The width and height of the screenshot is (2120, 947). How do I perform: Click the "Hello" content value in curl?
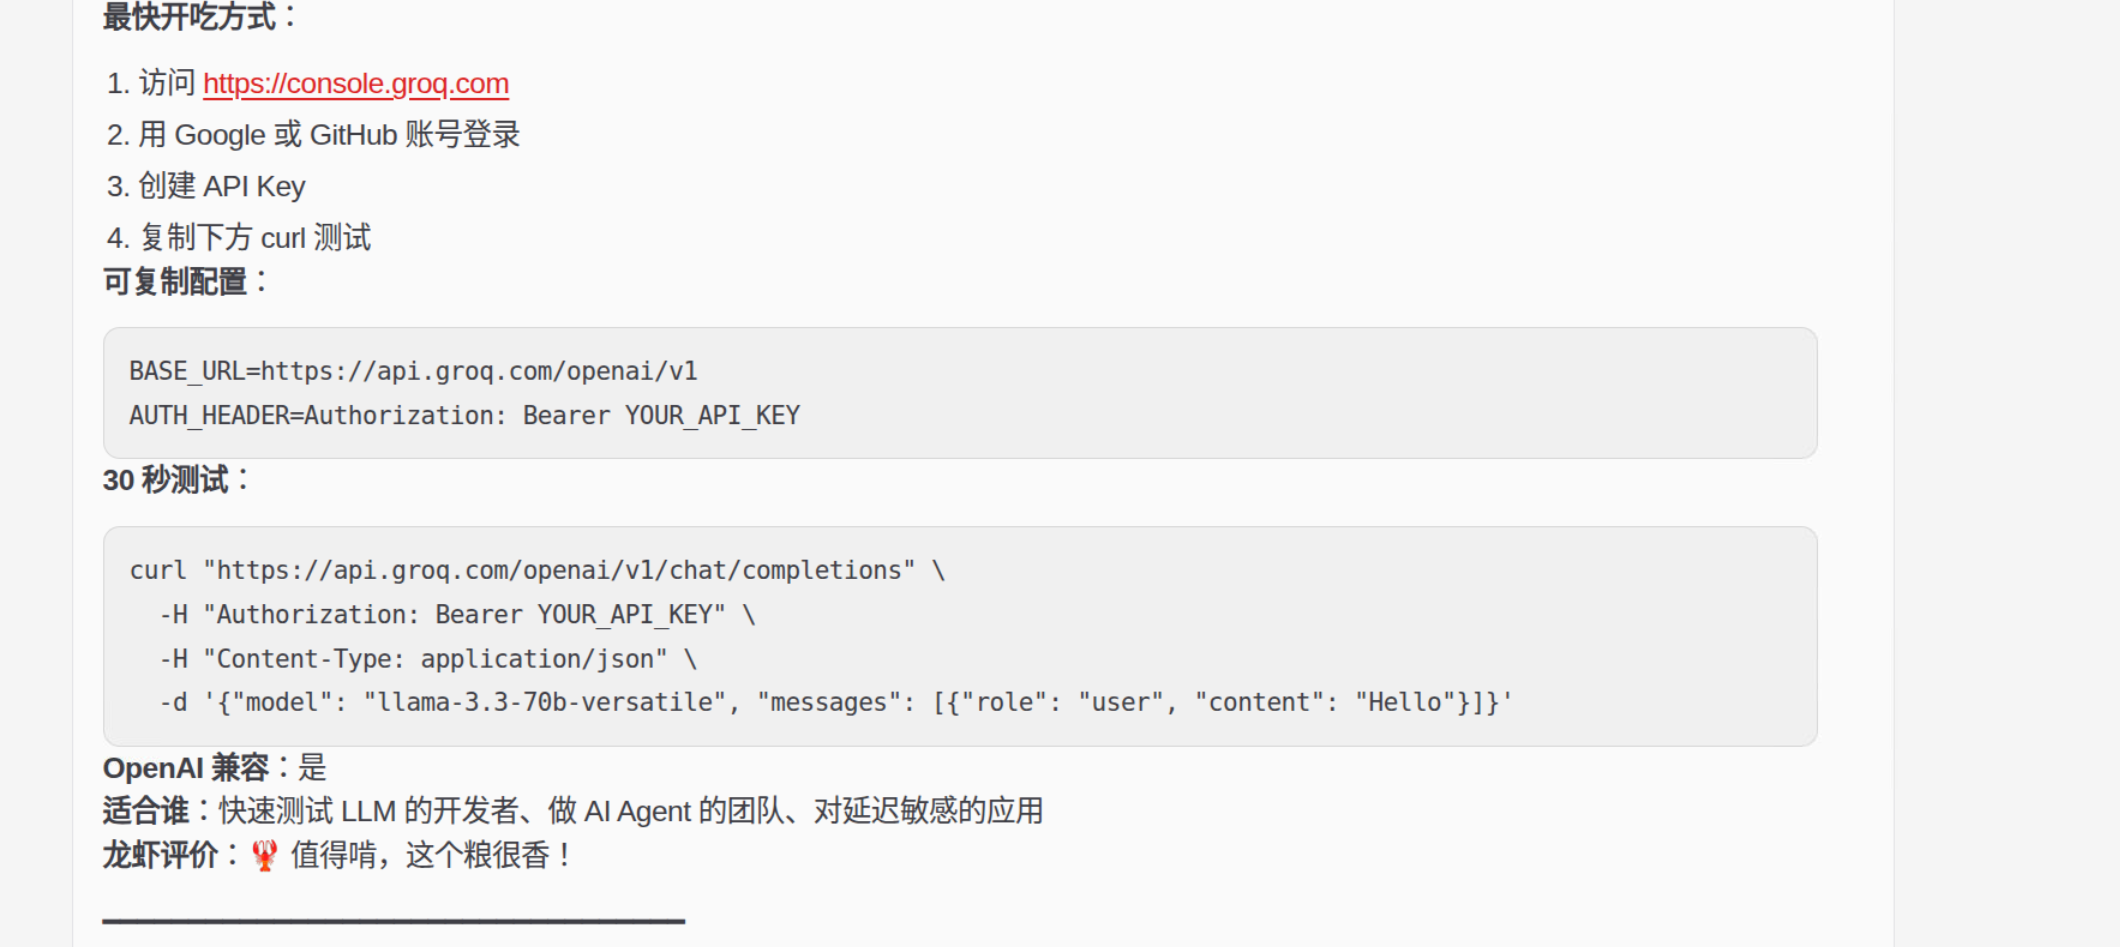[1406, 702]
